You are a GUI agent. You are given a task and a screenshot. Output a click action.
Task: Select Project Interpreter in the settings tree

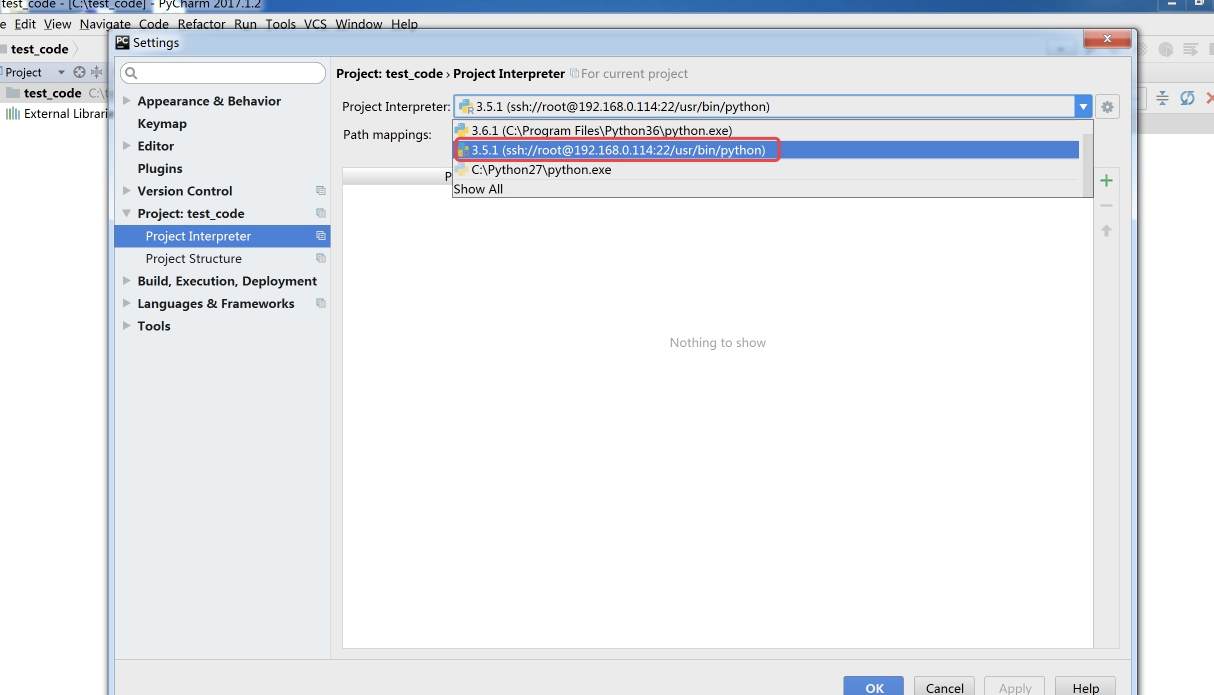(x=222, y=236)
